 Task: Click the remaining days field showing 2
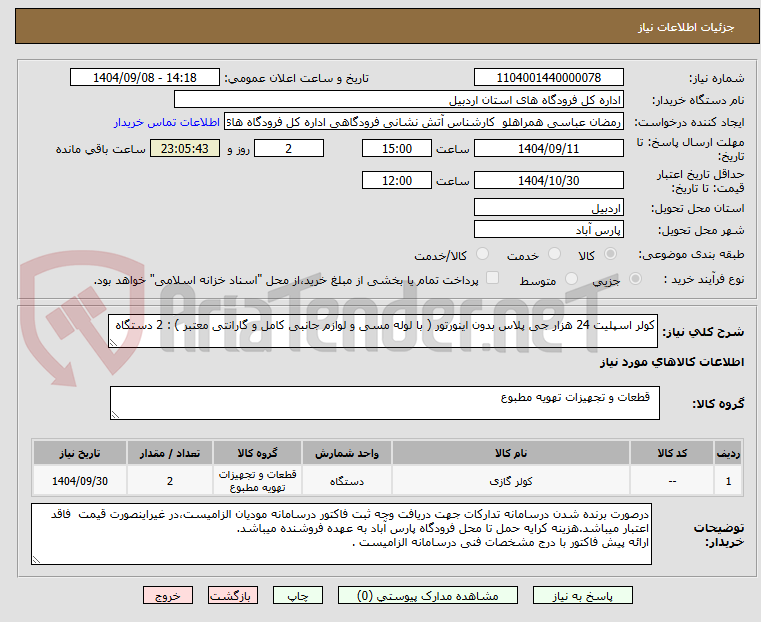[289, 148]
